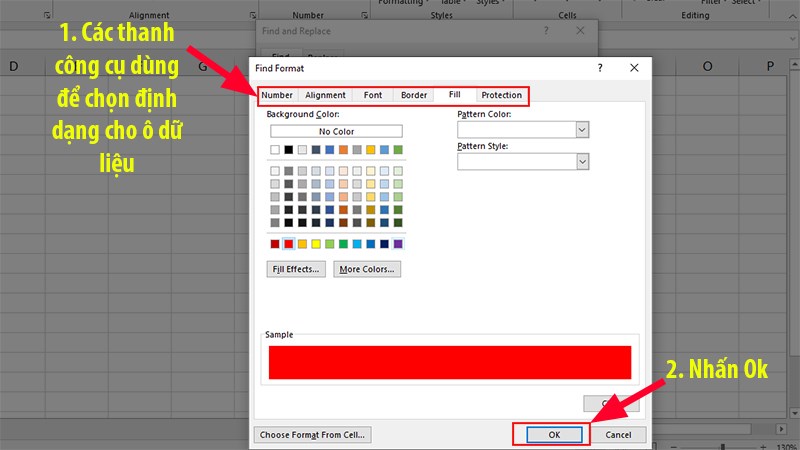Click the Alignment group dialog launcher icon

point(245,16)
